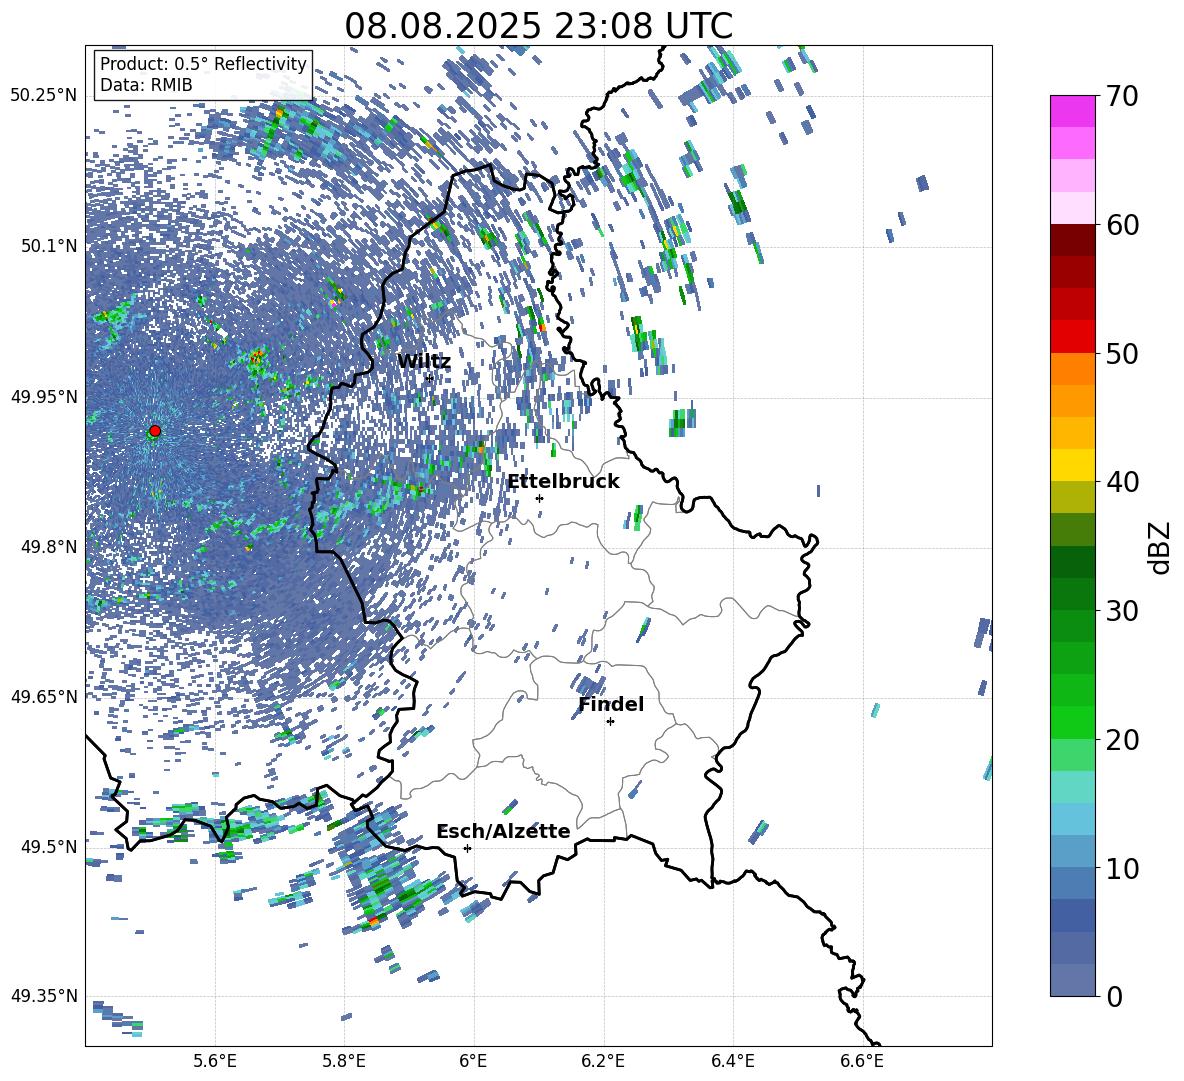Click the Findel station cross marker

(x=610, y=722)
